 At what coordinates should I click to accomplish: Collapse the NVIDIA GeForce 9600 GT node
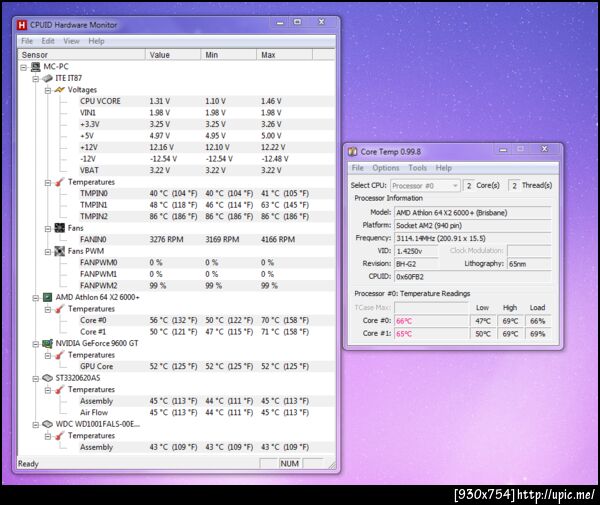coord(36,344)
